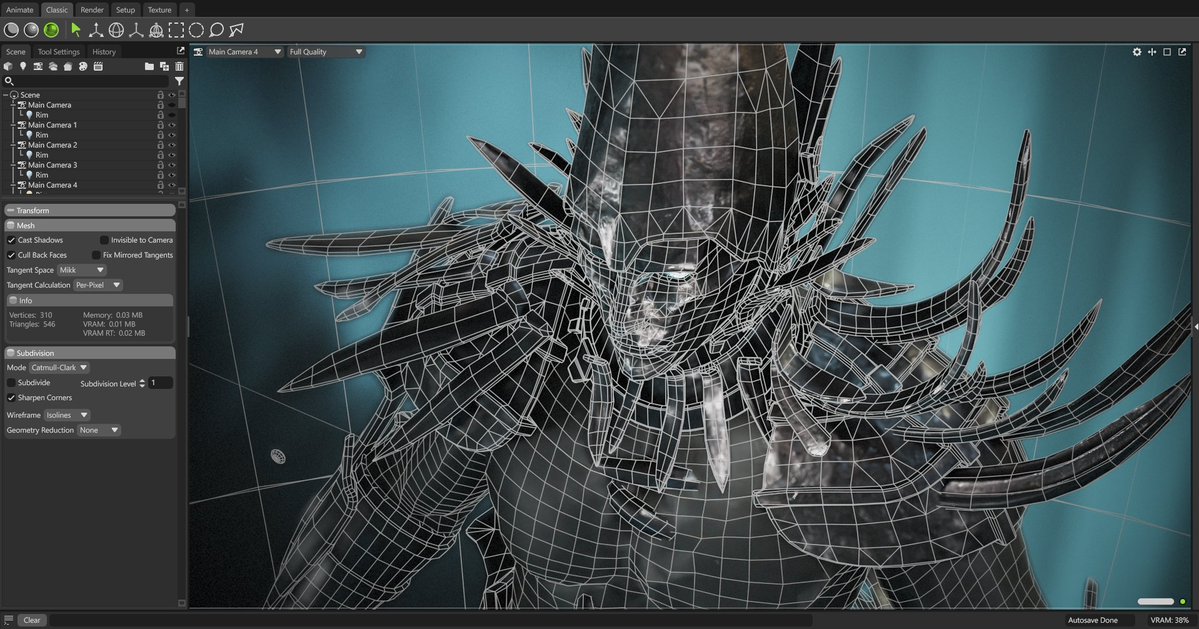Viewport: 1199px width, 629px height.
Task: Collapse the Mesh section header
Action: tap(90, 225)
